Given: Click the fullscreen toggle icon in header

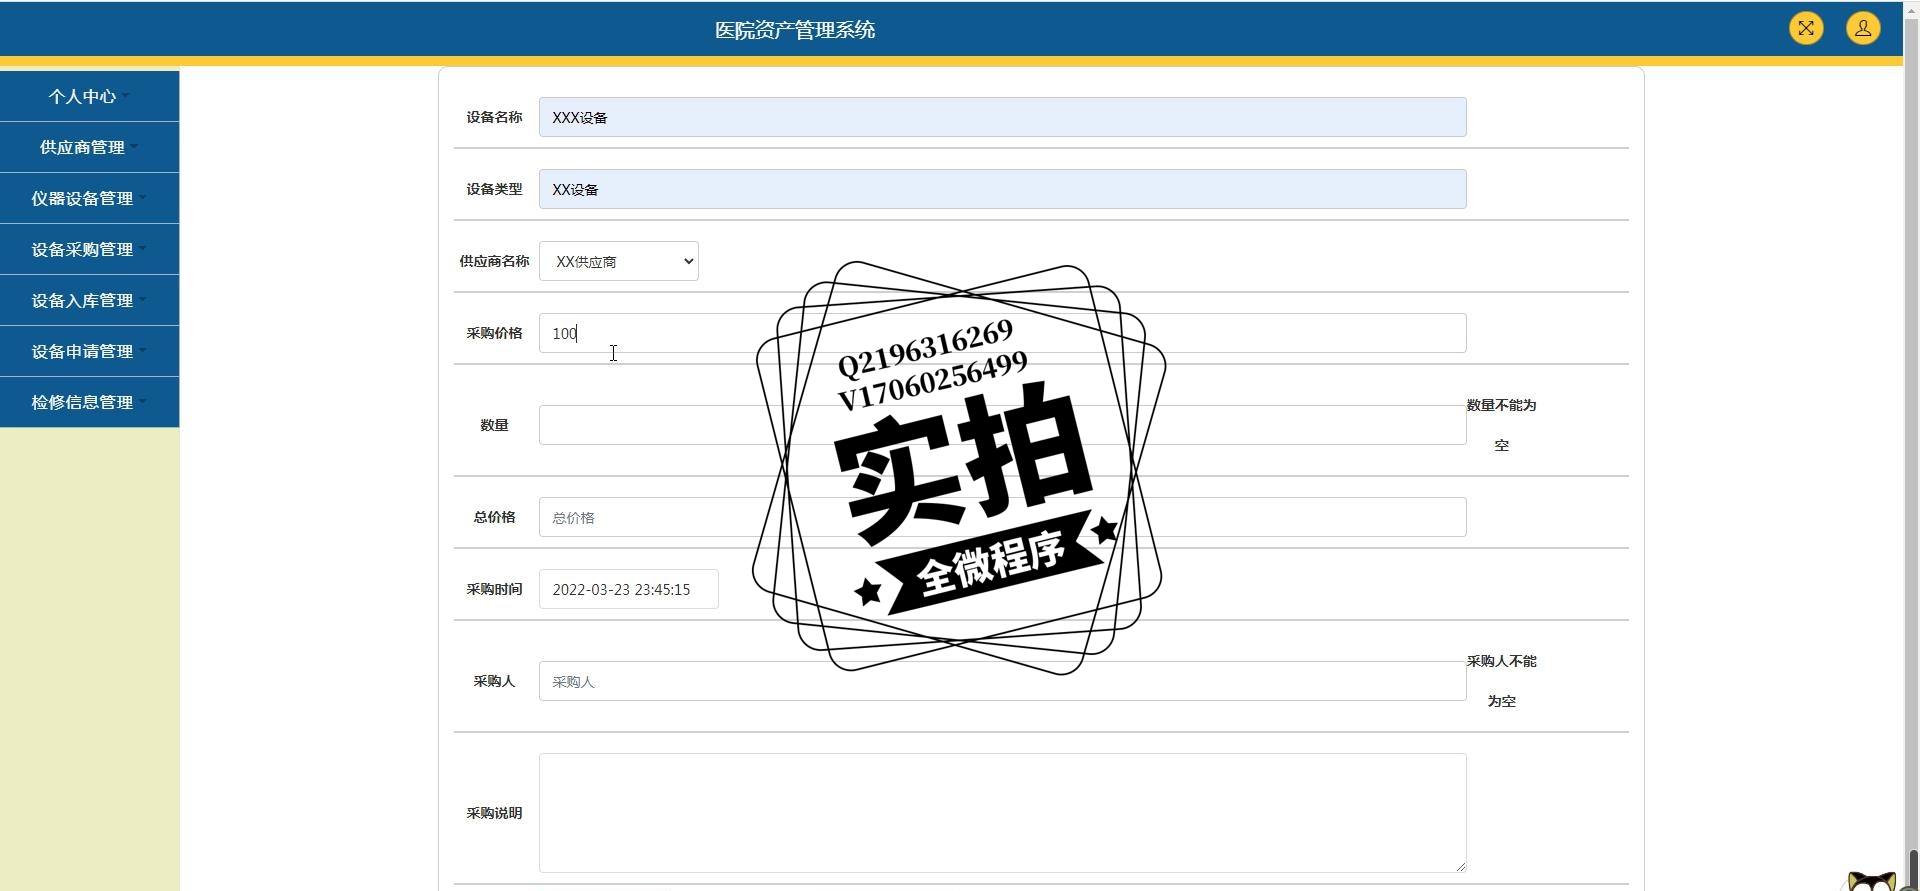Looking at the screenshot, I should click(x=1806, y=28).
